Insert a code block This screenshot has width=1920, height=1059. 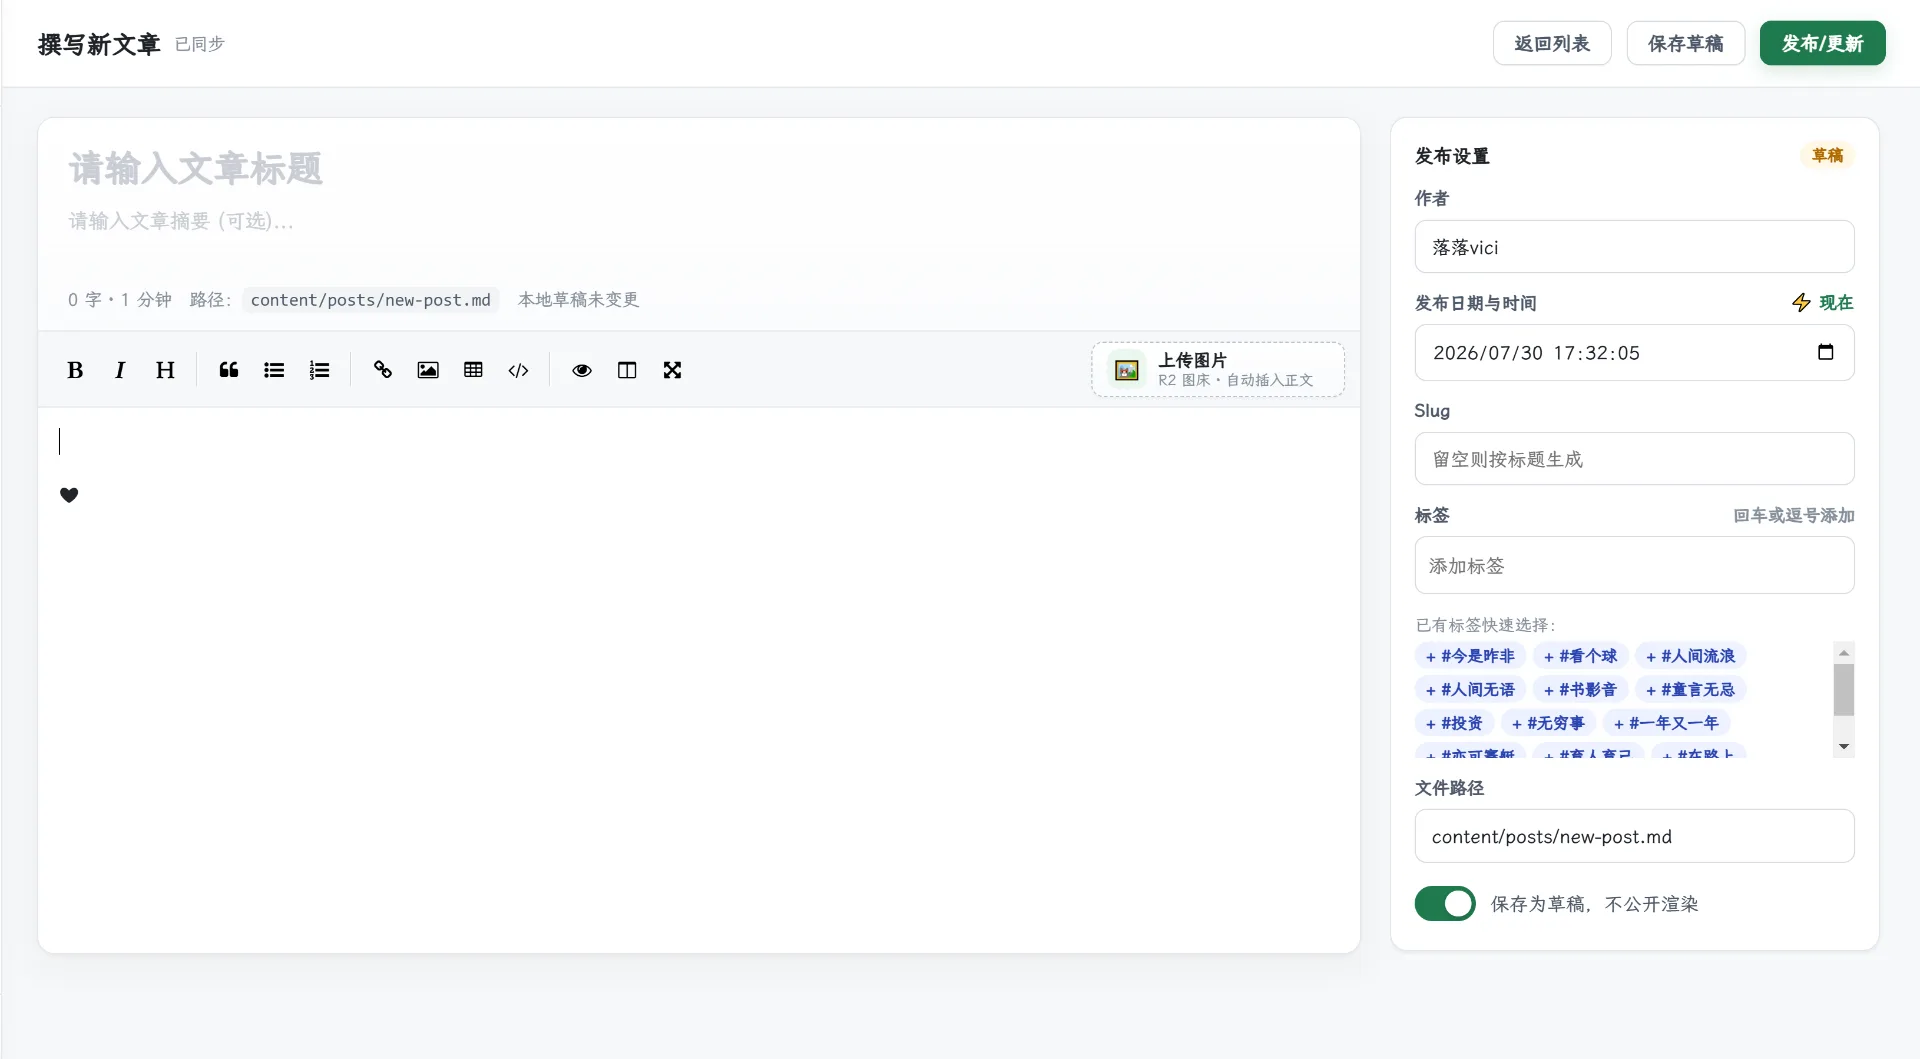point(518,370)
